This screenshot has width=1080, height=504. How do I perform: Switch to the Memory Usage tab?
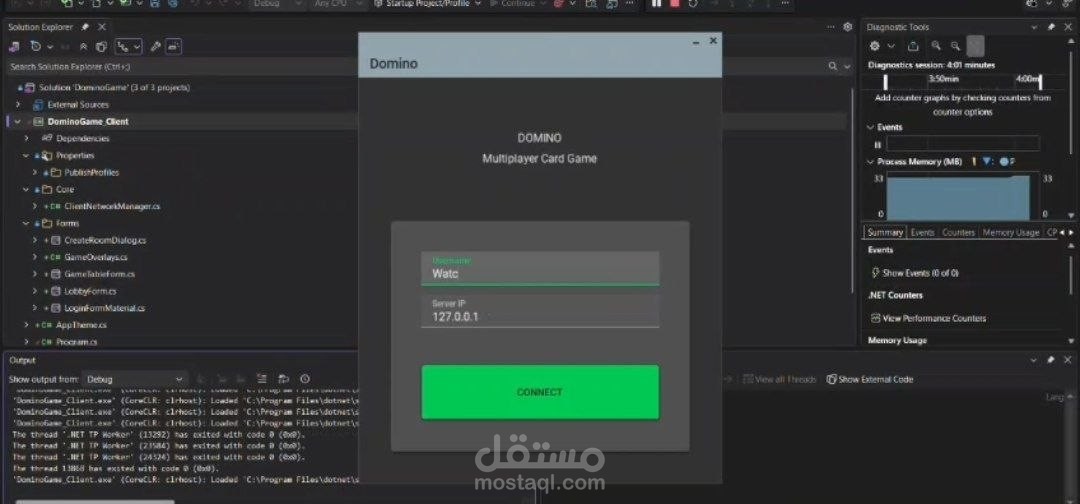[x=1010, y=233]
